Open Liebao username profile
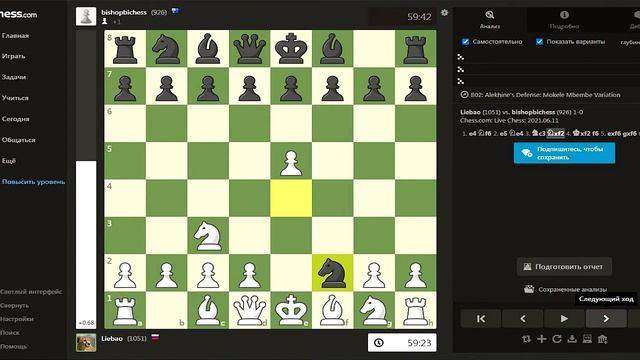Screen dimensions: 640x360 (112, 338)
